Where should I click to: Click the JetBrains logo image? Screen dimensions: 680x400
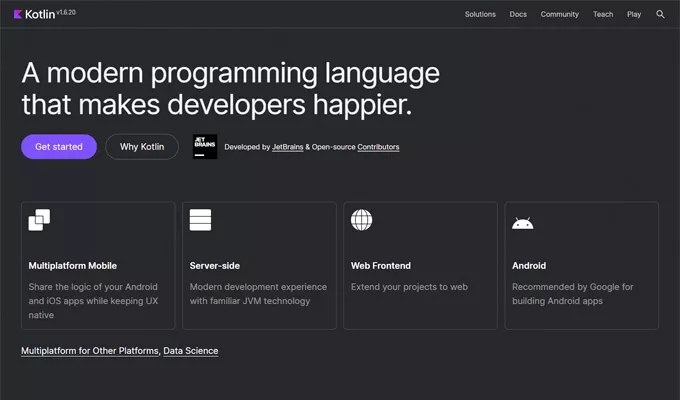click(205, 147)
